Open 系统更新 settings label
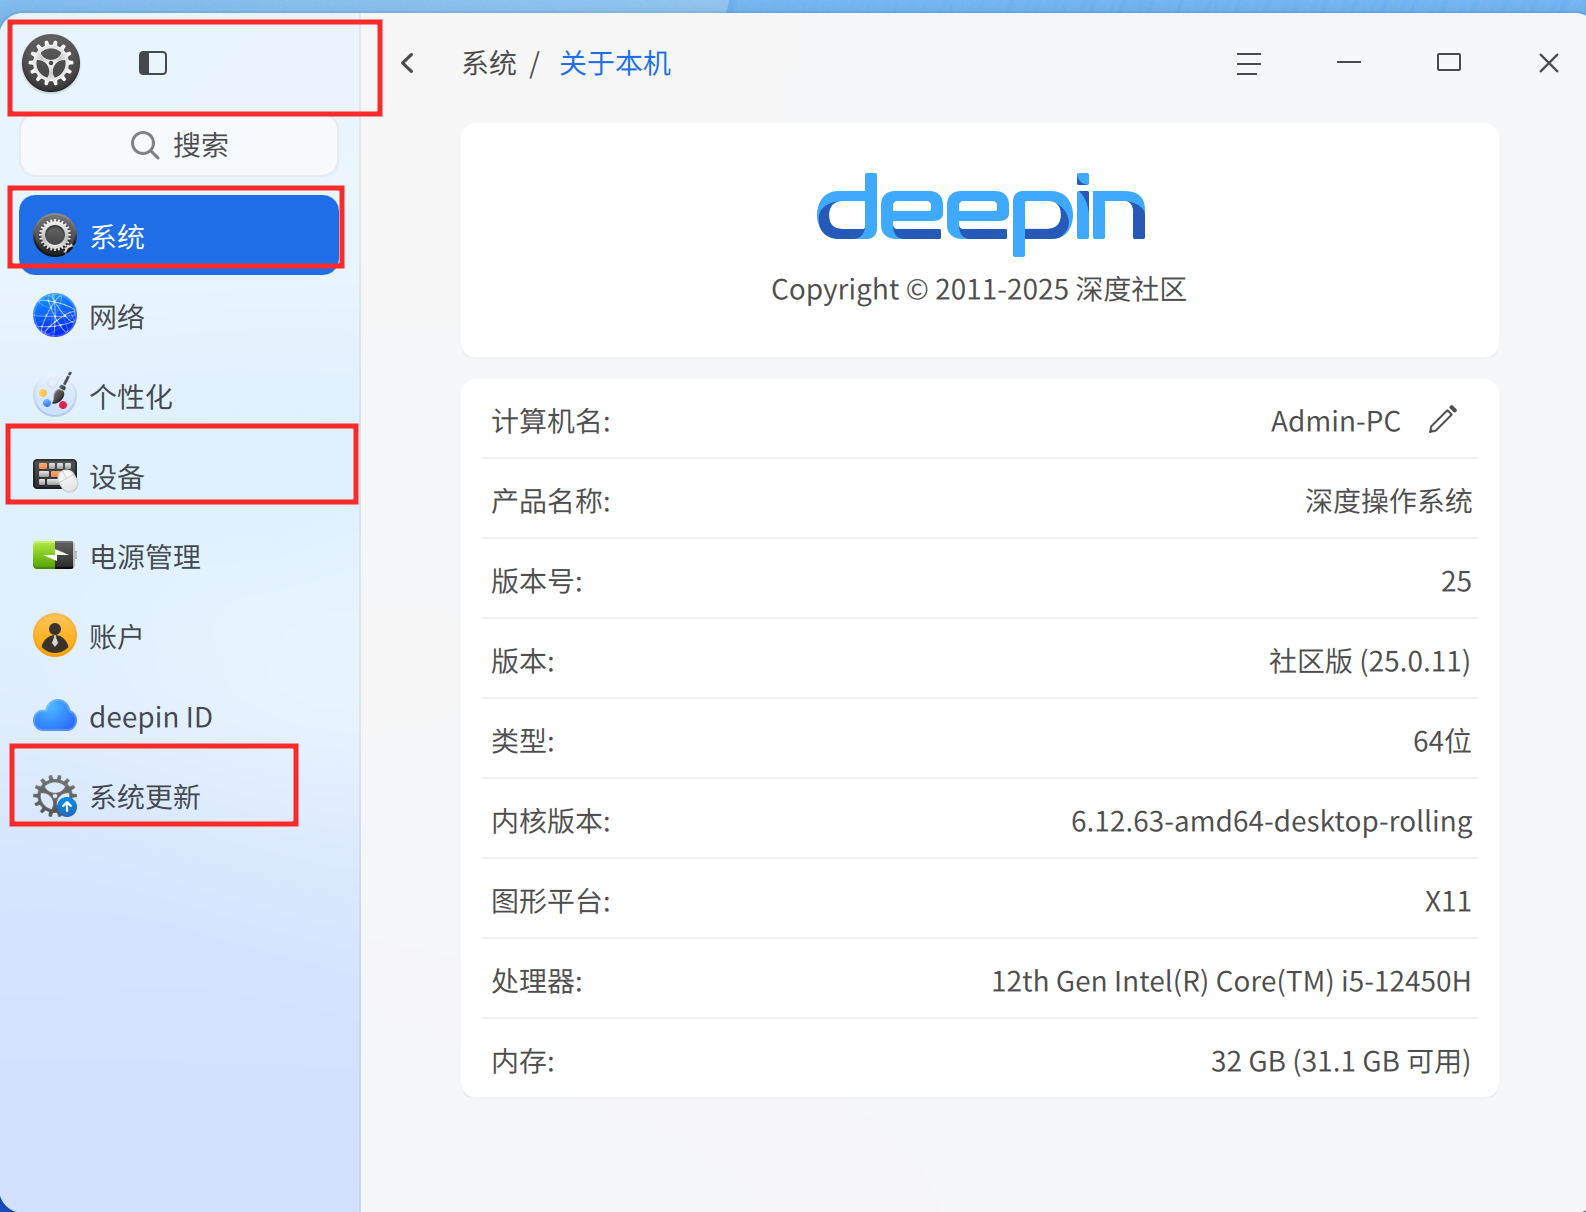1586x1212 pixels. point(146,797)
